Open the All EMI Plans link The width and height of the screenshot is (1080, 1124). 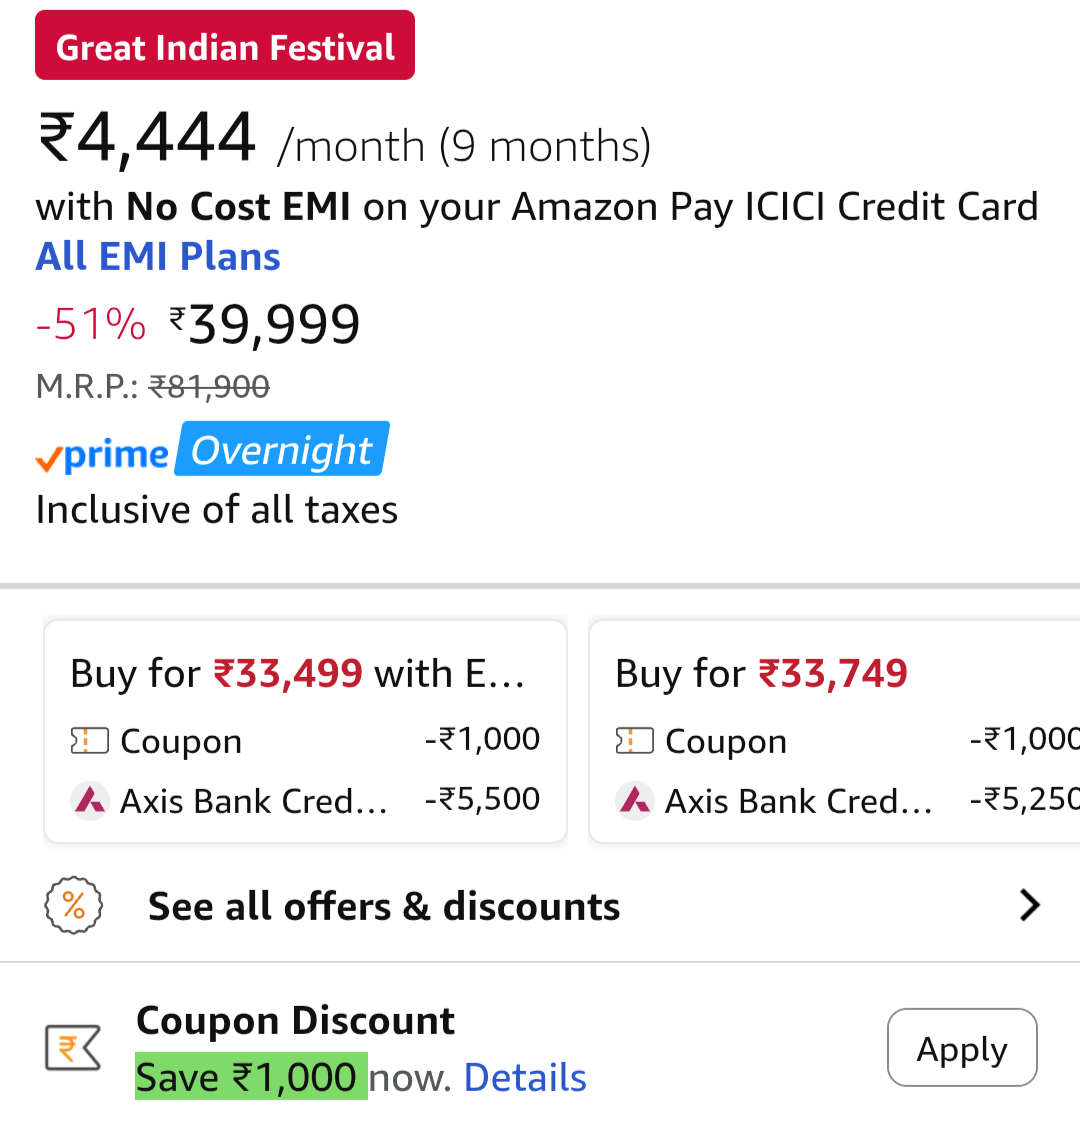point(158,257)
